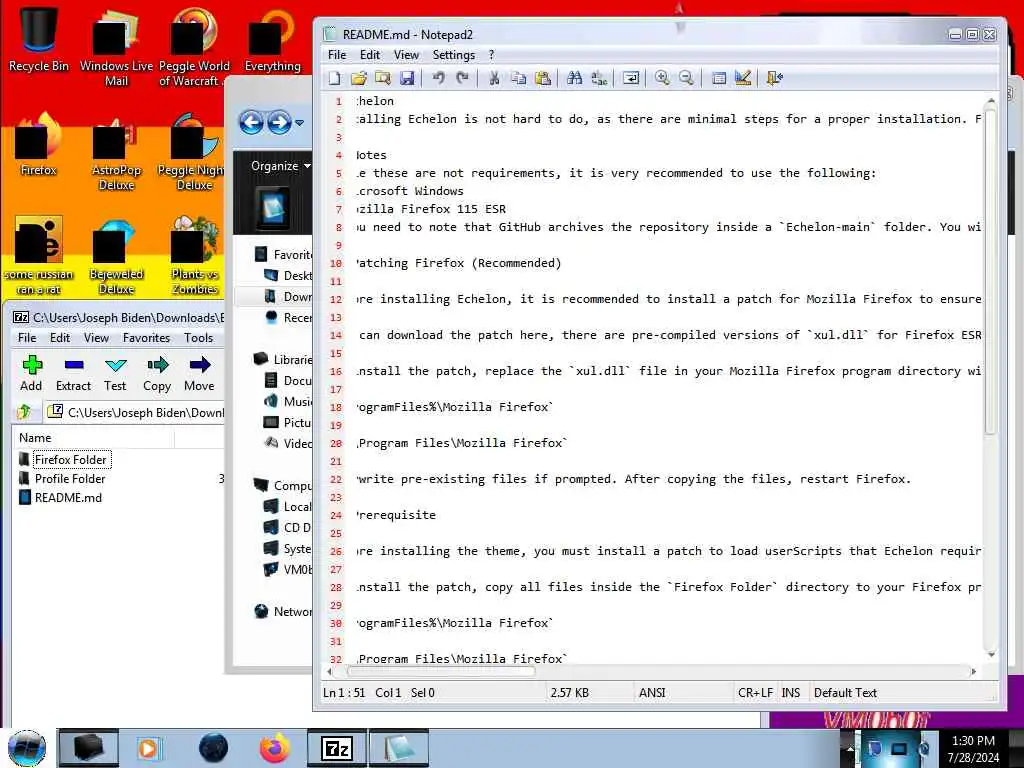1024x768 pixels.
Task: Click Add button in 7-Zip toolbar
Action: 31,374
